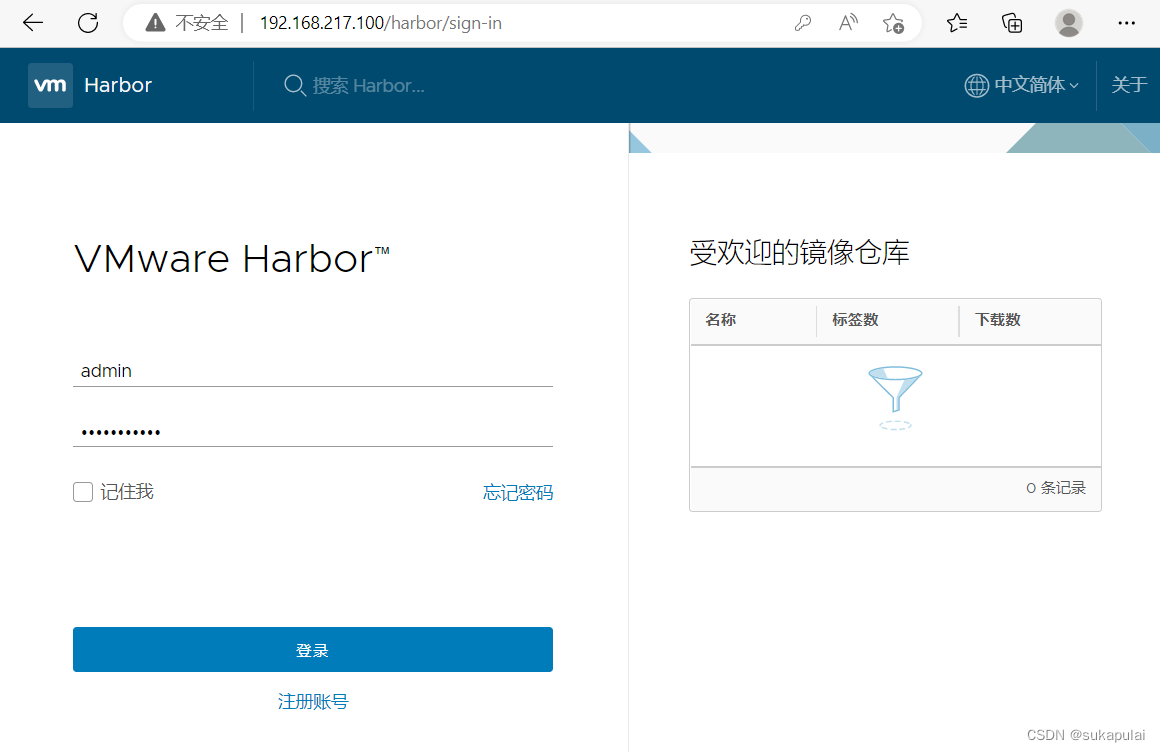The width and height of the screenshot is (1160, 752).
Task: Add page to favorites star icon
Action: [894, 24]
